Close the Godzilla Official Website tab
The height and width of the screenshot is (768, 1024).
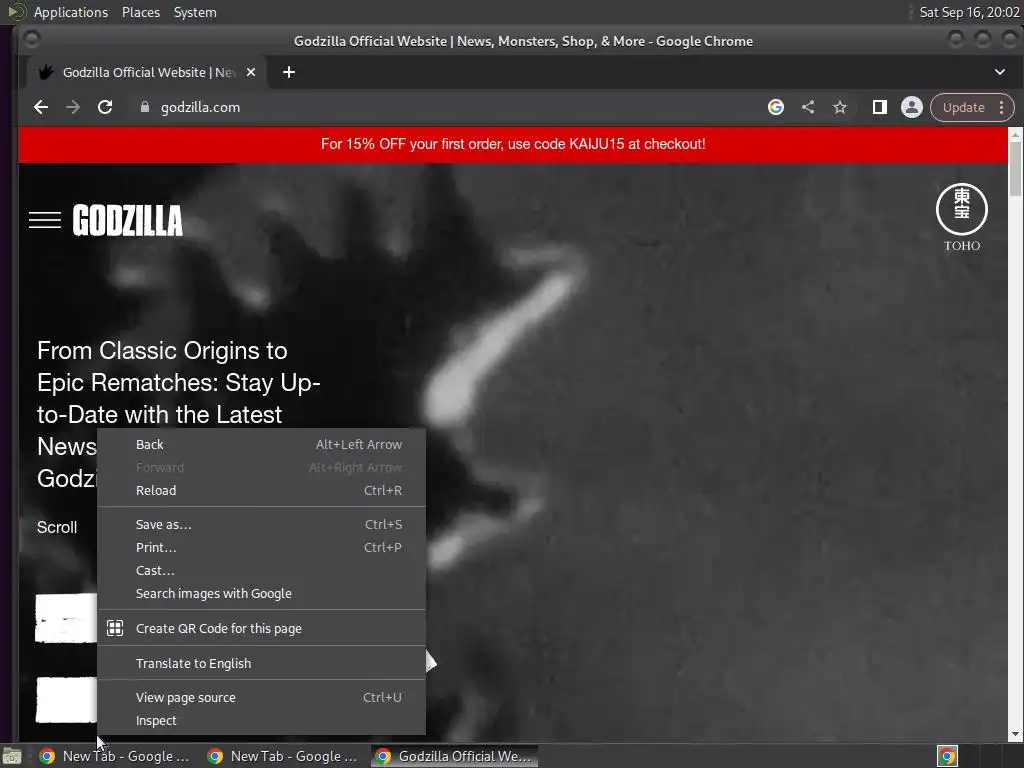[251, 72]
